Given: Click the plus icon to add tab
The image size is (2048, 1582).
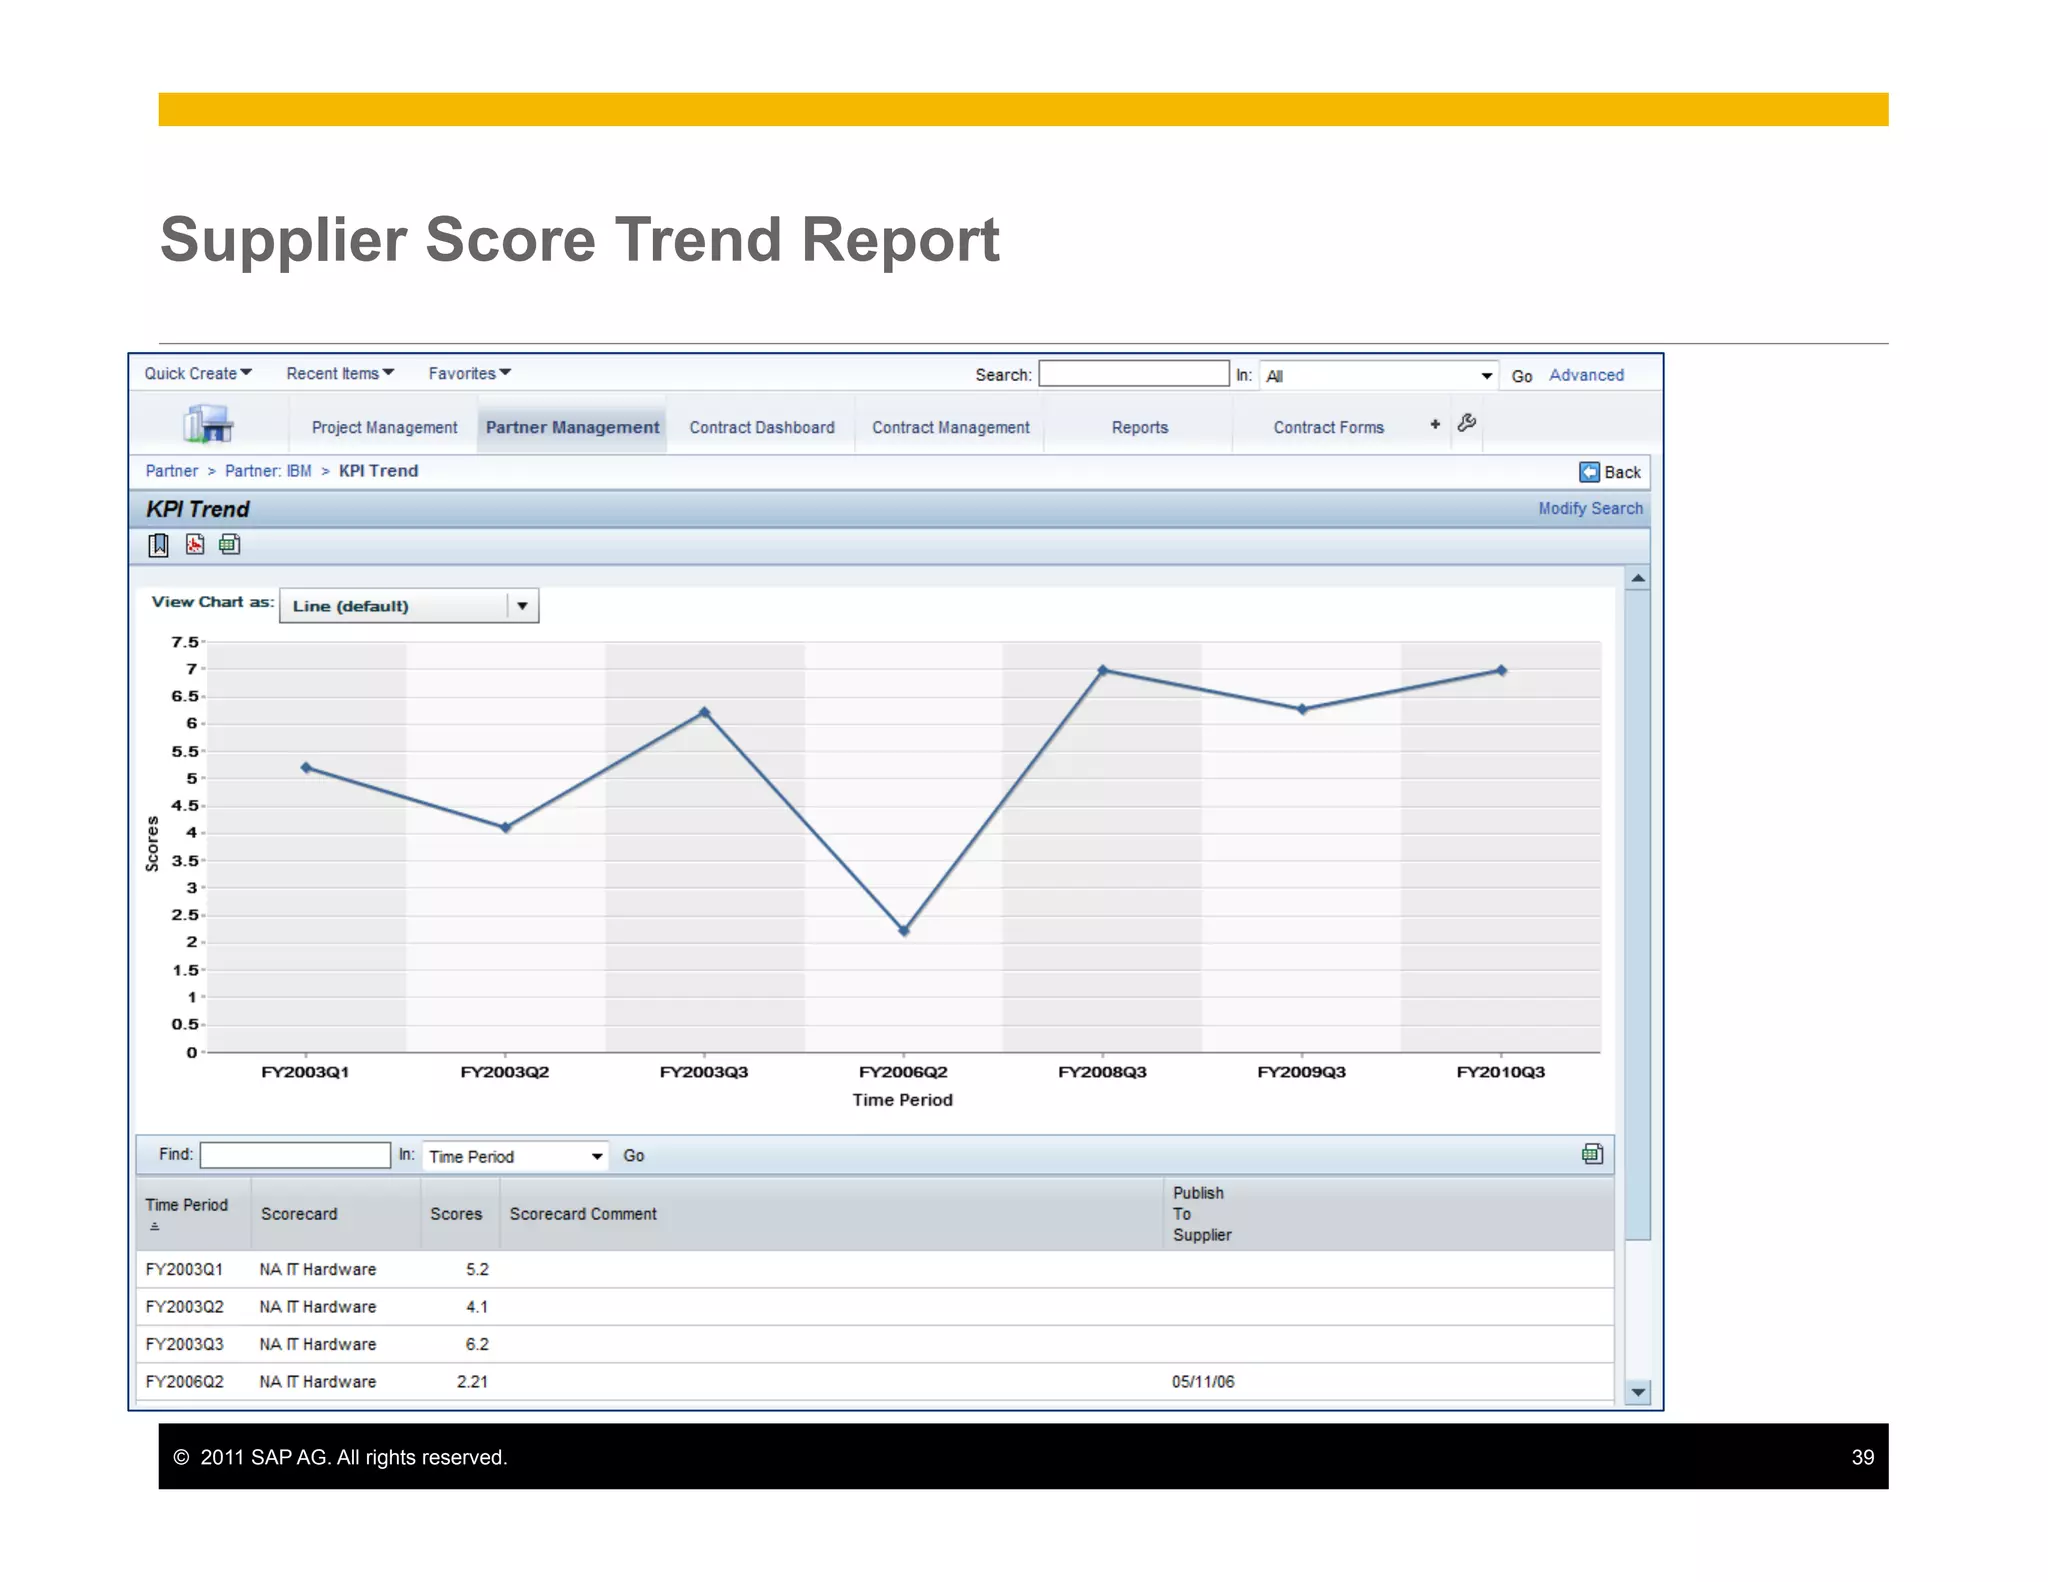Looking at the screenshot, I should (1435, 424).
